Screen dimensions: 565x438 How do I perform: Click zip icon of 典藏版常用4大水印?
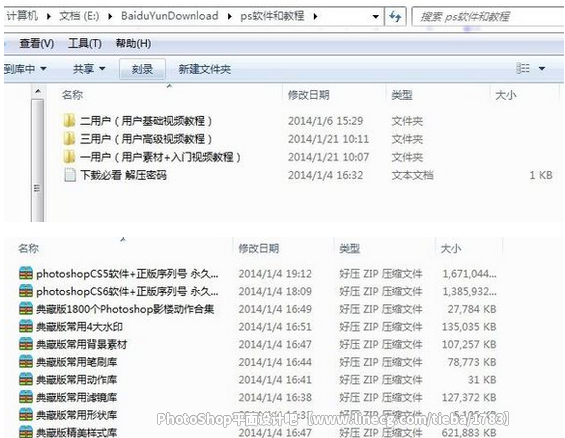[x=26, y=326]
